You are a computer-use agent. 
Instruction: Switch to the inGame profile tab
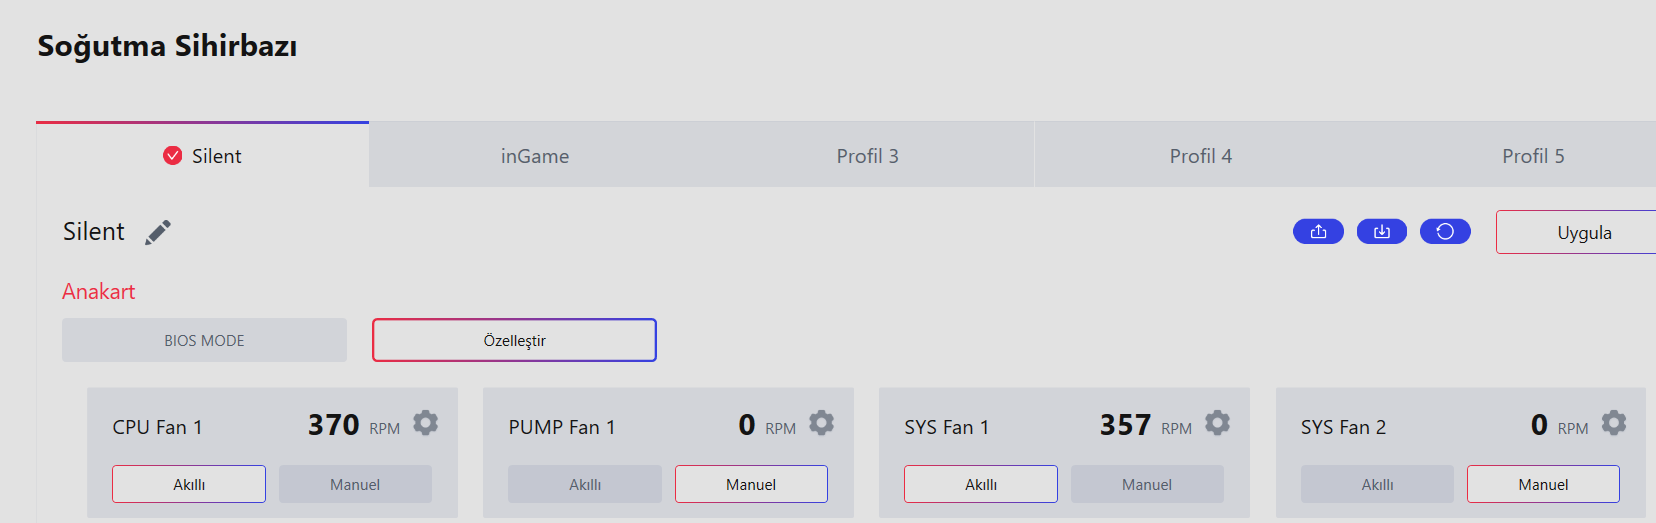535,156
